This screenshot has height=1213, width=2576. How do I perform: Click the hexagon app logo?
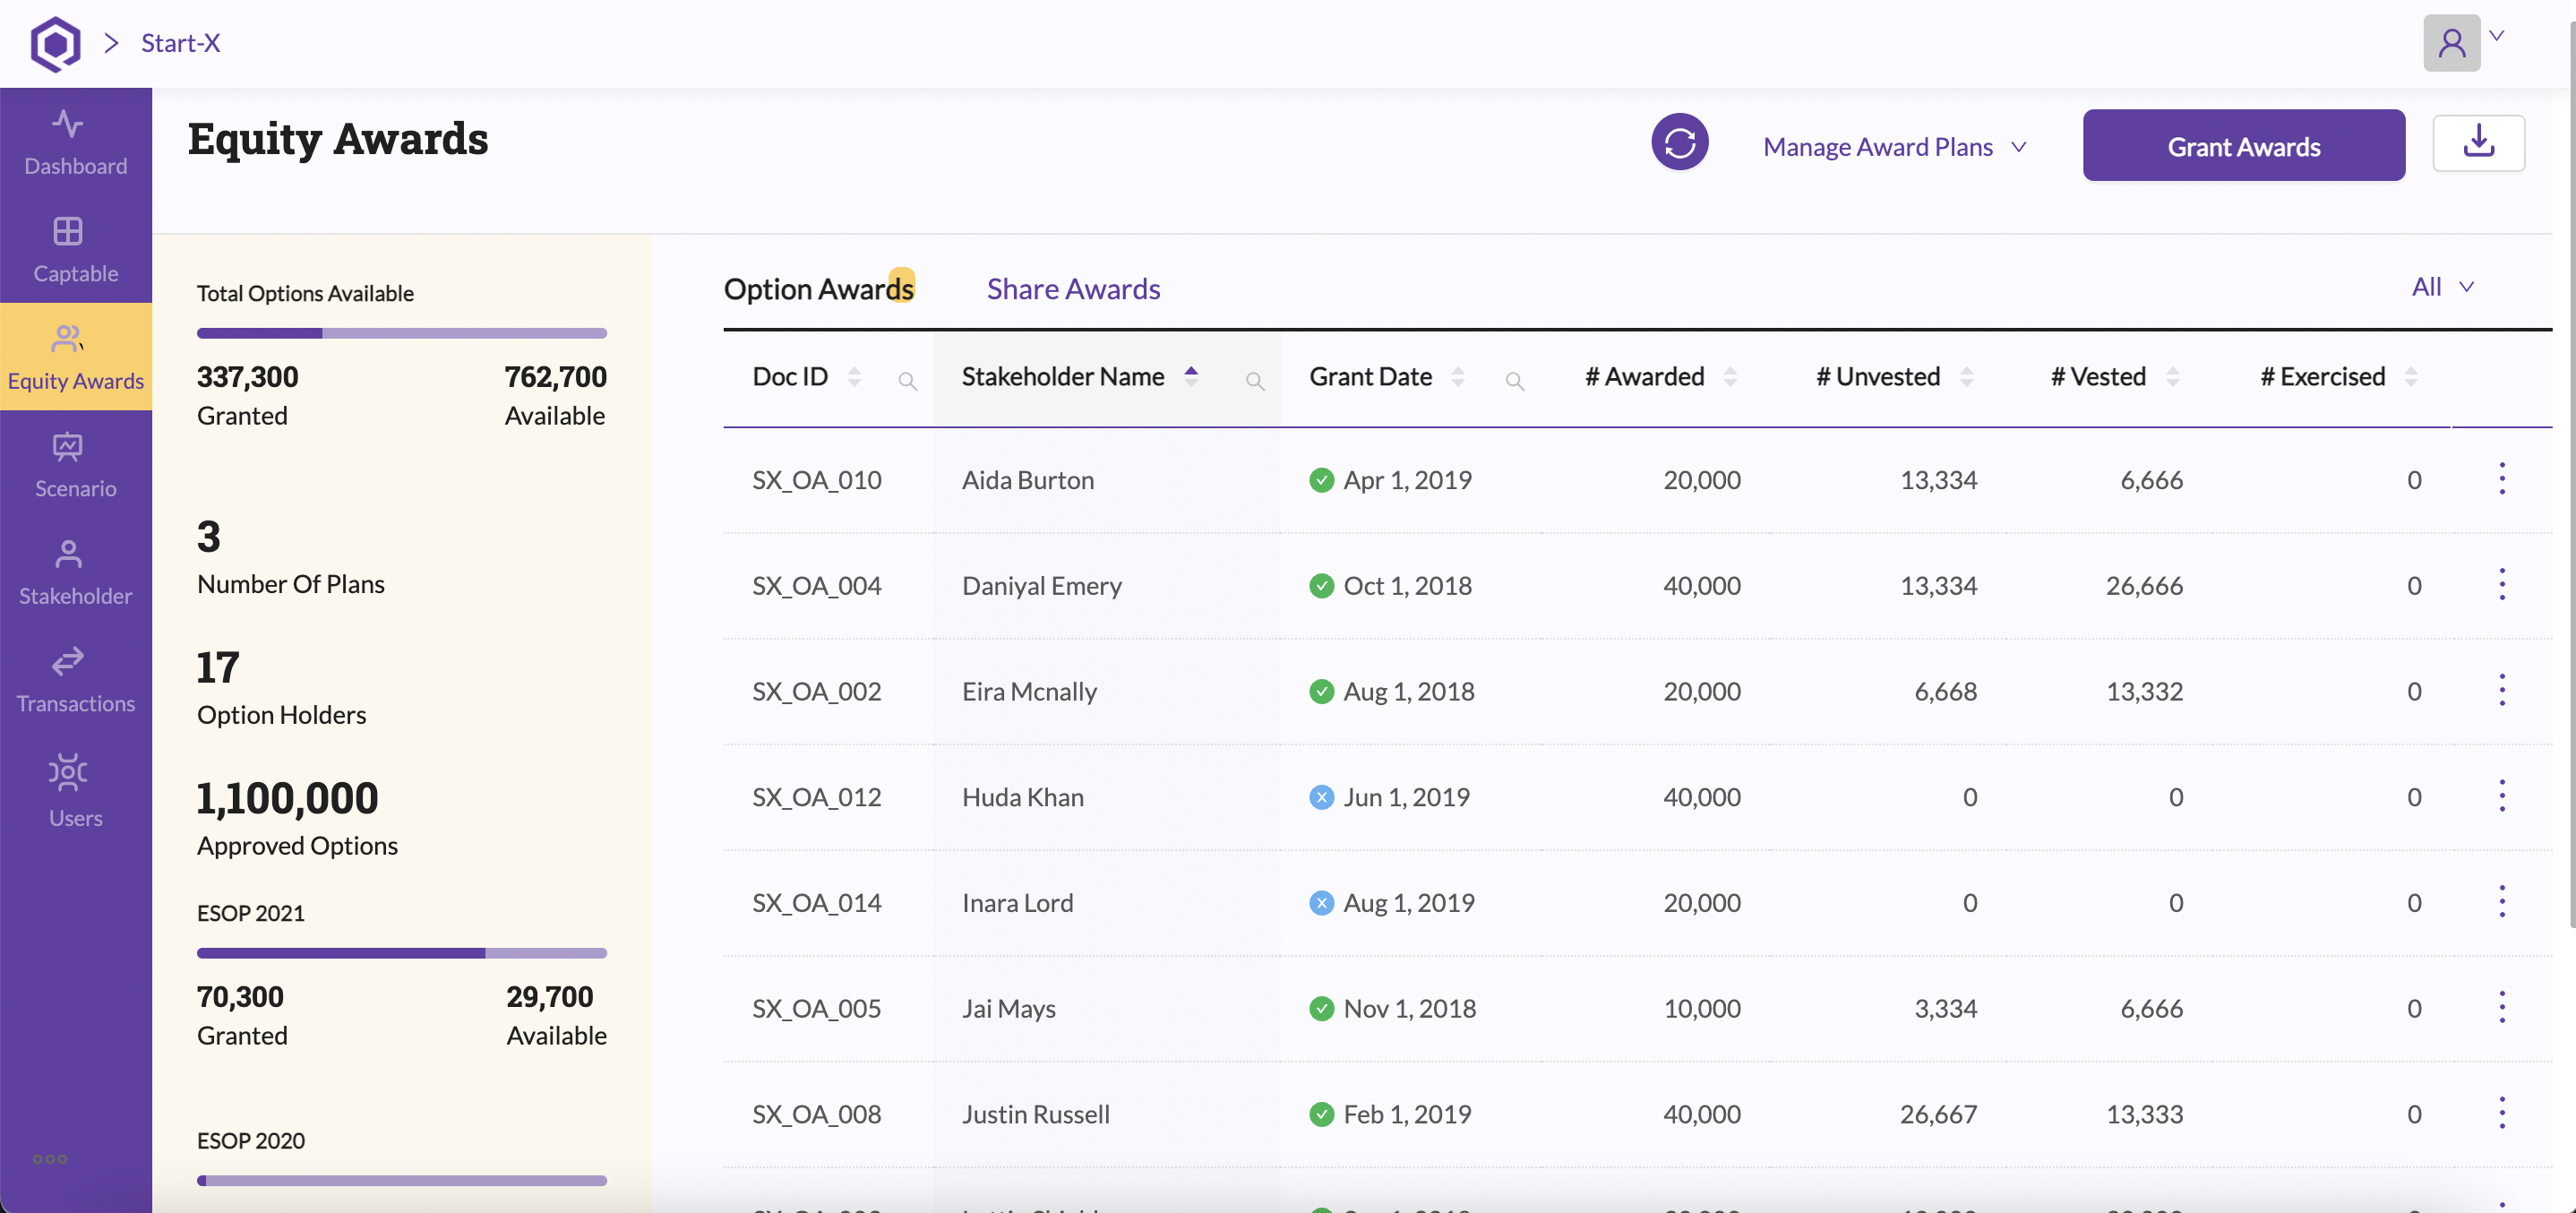(x=55, y=44)
